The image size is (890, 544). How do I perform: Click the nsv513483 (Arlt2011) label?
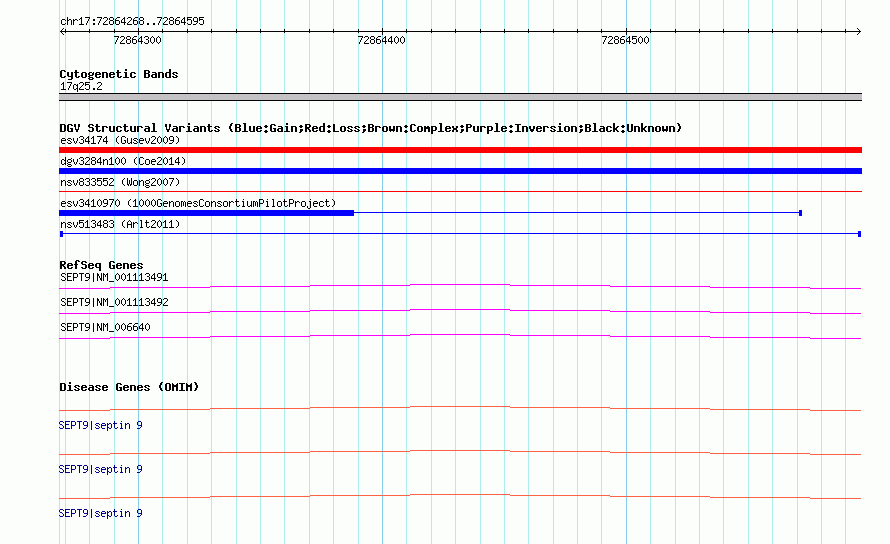coord(120,224)
